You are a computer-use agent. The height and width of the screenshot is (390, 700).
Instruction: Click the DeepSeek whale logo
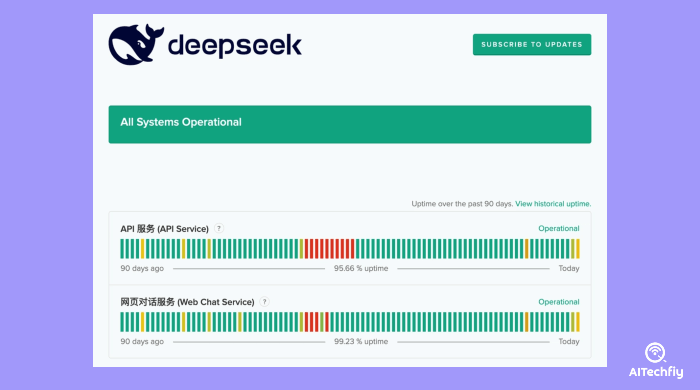[136, 44]
